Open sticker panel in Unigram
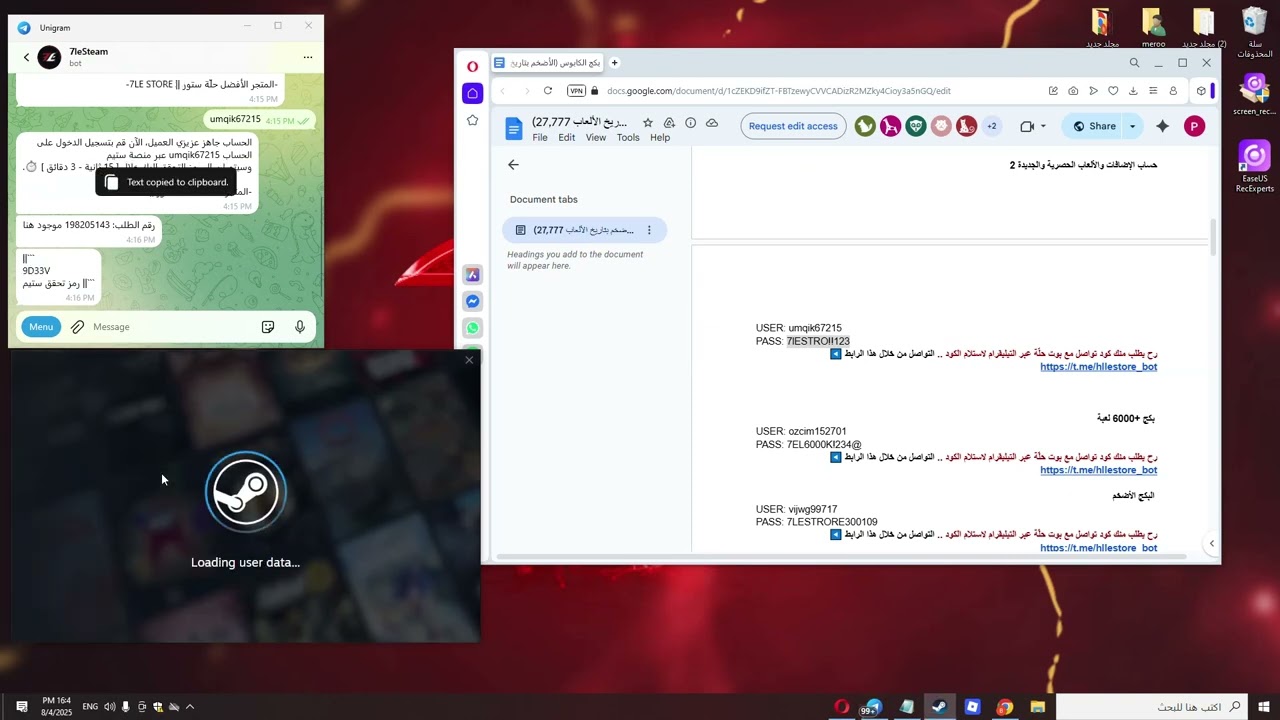The image size is (1280, 720). click(268, 327)
